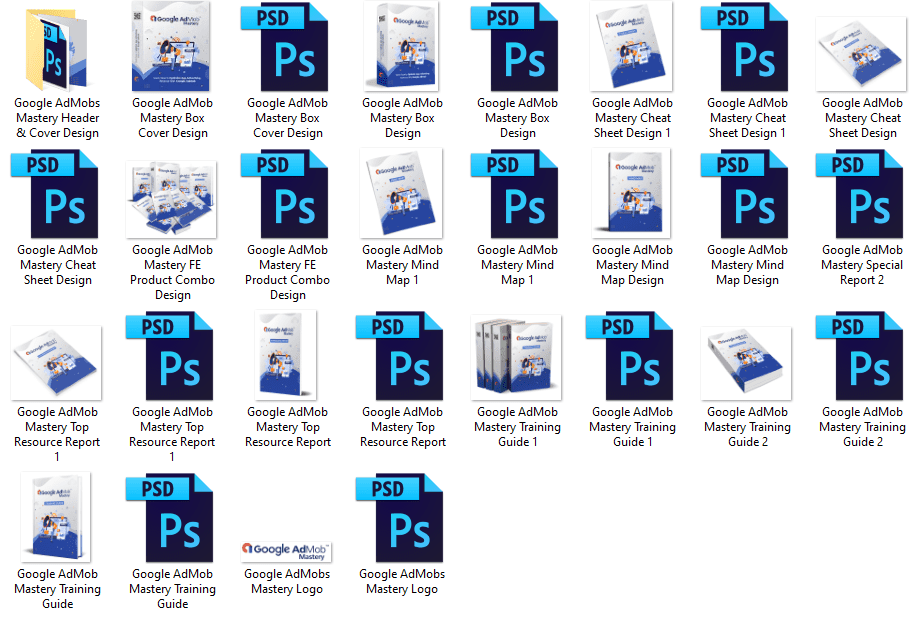The width and height of the screenshot is (915, 634).
Task: Select FE Product Combo Design image thumbnail
Action: pyautogui.click(x=171, y=200)
